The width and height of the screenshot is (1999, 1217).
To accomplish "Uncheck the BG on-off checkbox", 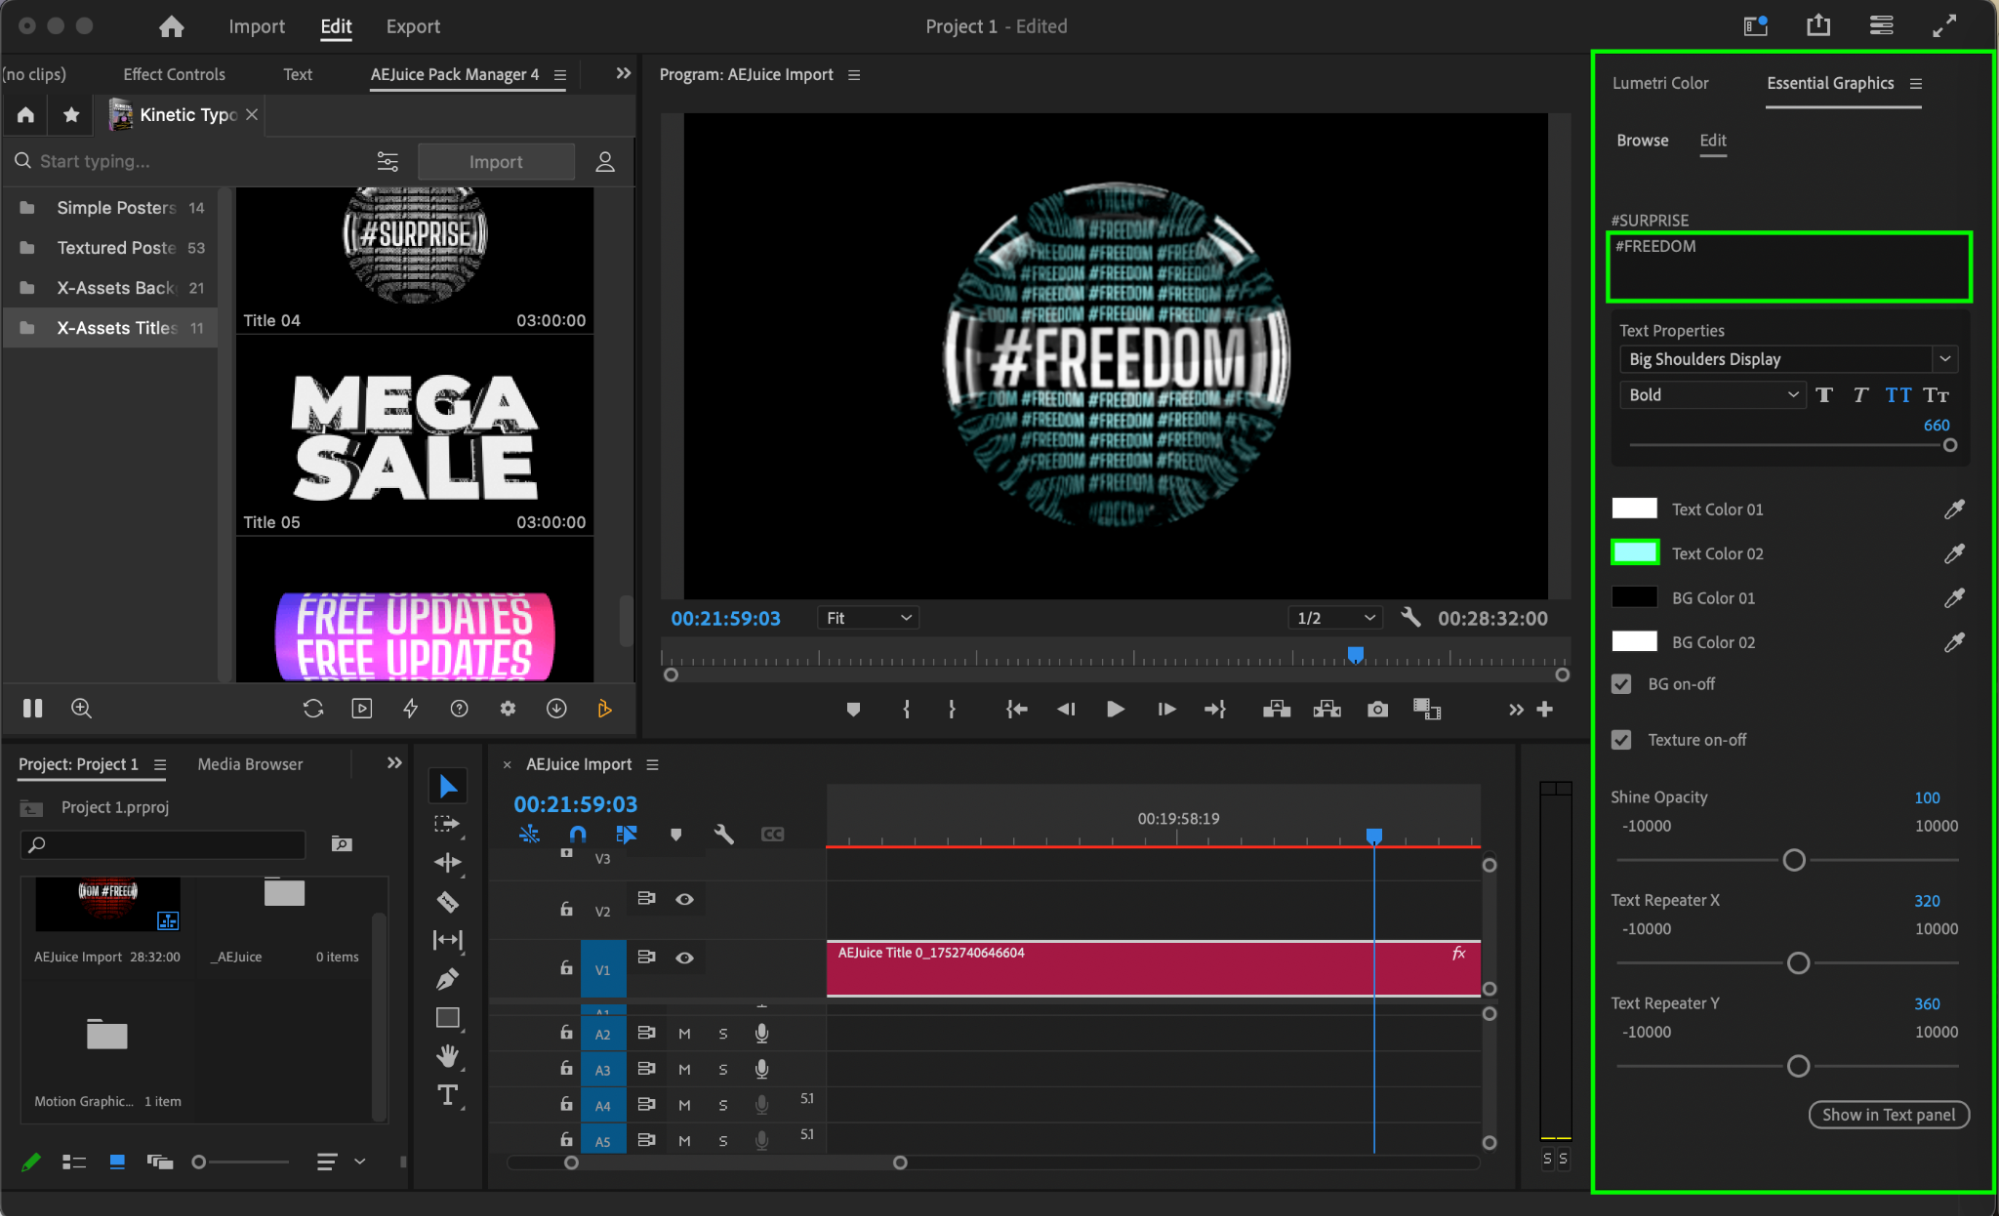I will (1622, 684).
